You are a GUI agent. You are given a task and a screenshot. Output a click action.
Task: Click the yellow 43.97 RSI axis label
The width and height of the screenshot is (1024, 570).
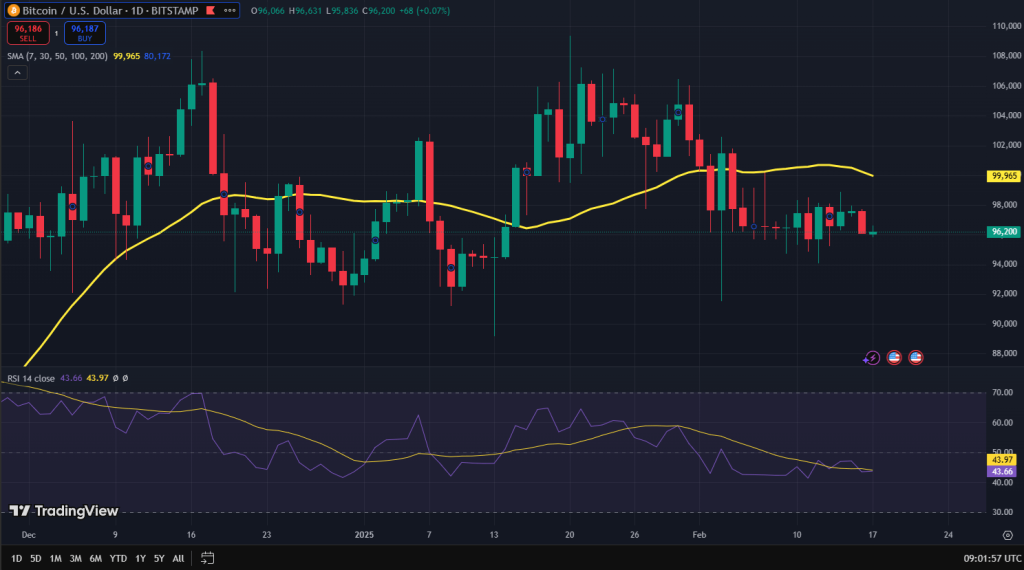[x=1002, y=460]
